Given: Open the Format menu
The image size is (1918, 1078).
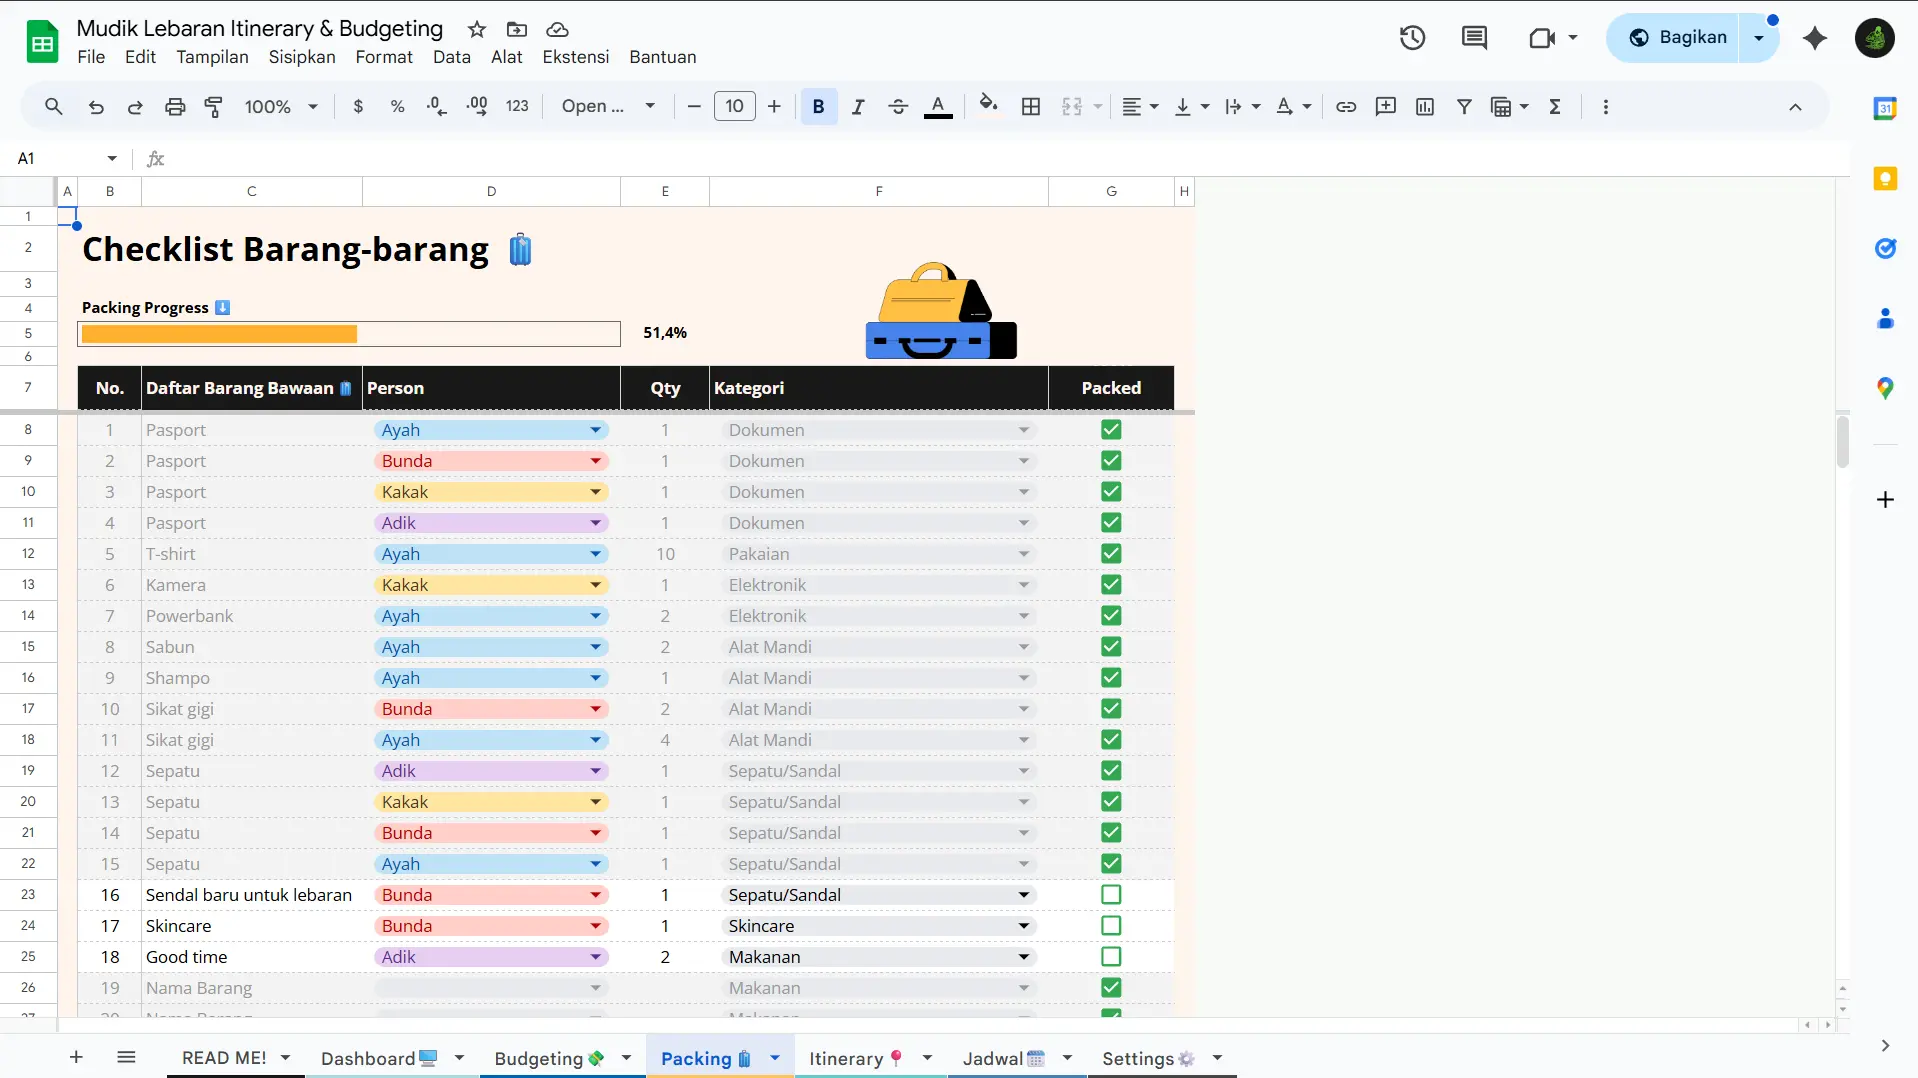Looking at the screenshot, I should coord(384,57).
